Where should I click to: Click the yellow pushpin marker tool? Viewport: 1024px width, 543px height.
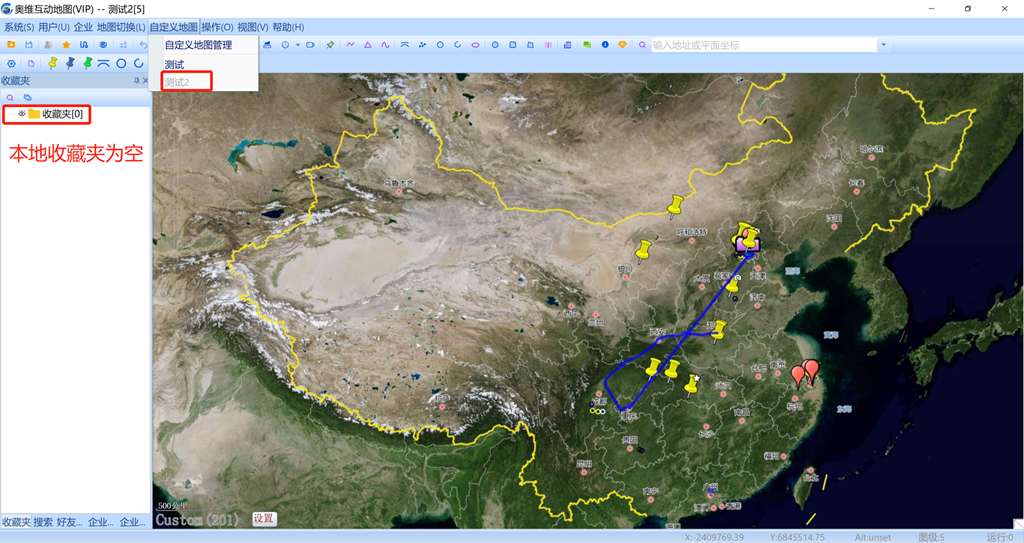tap(53, 63)
